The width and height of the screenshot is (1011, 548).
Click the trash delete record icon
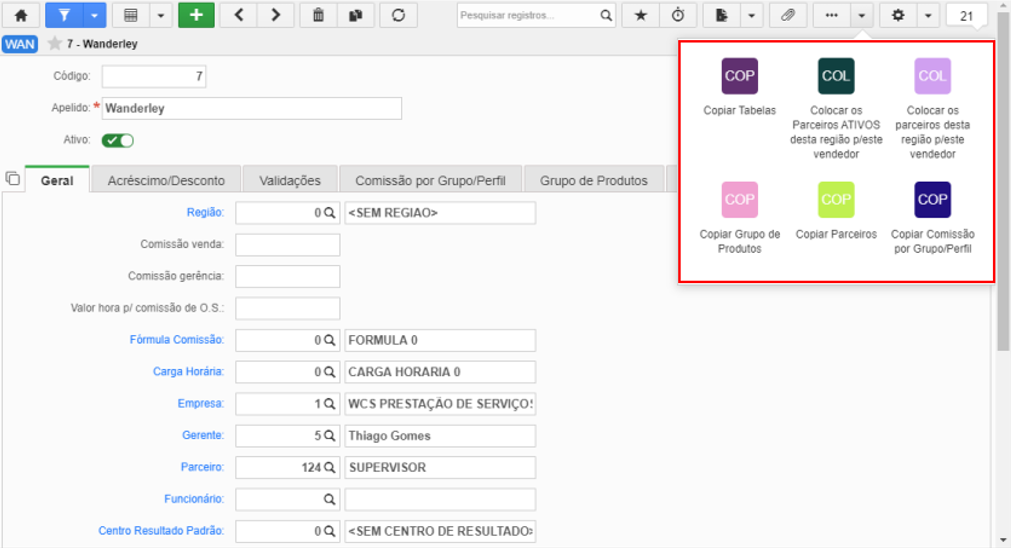(x=319, y=15)
